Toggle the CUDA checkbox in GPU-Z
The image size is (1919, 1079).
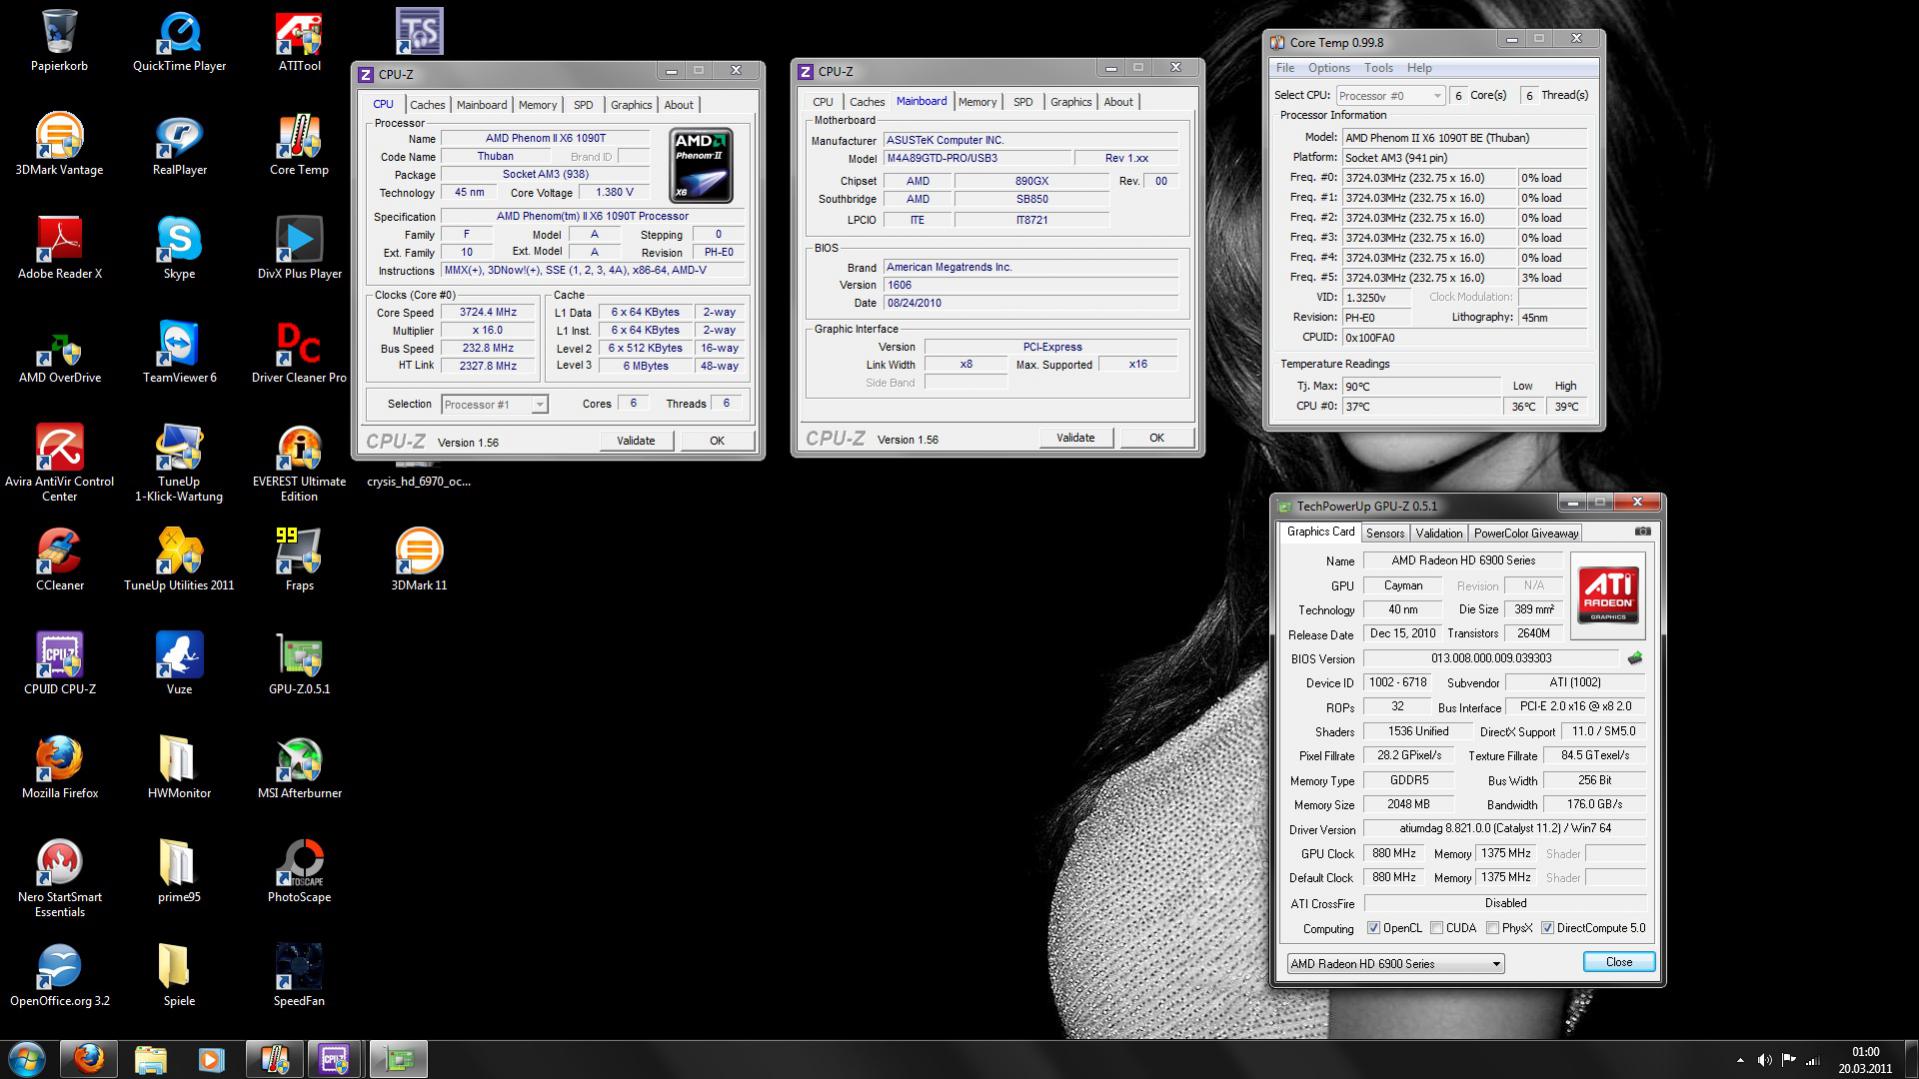click(1437, 928)
